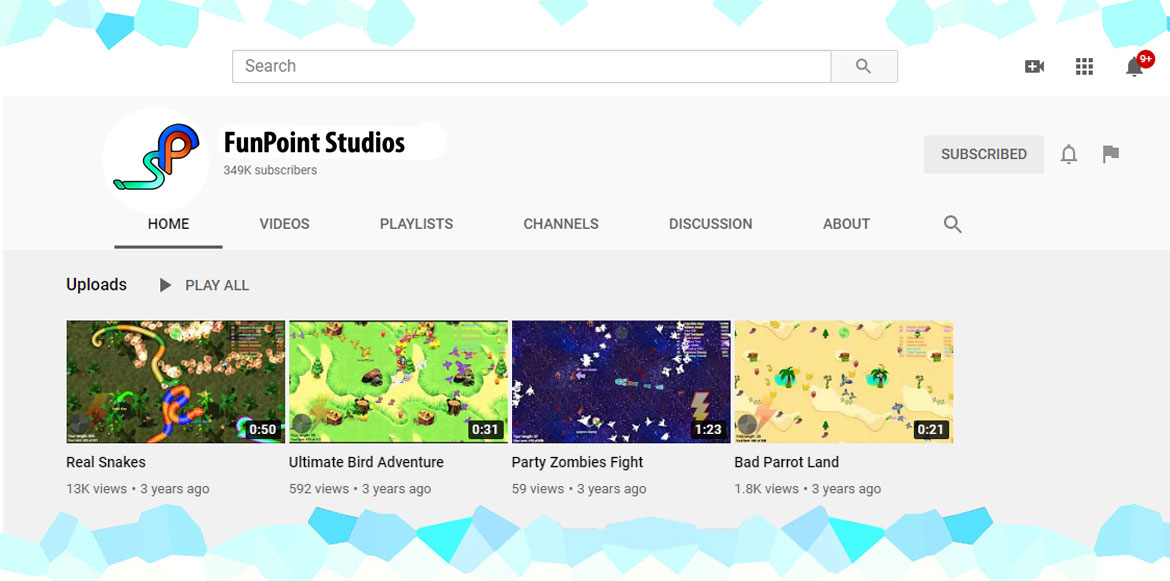Click the 0:50 duration badge

coord(263,430)
